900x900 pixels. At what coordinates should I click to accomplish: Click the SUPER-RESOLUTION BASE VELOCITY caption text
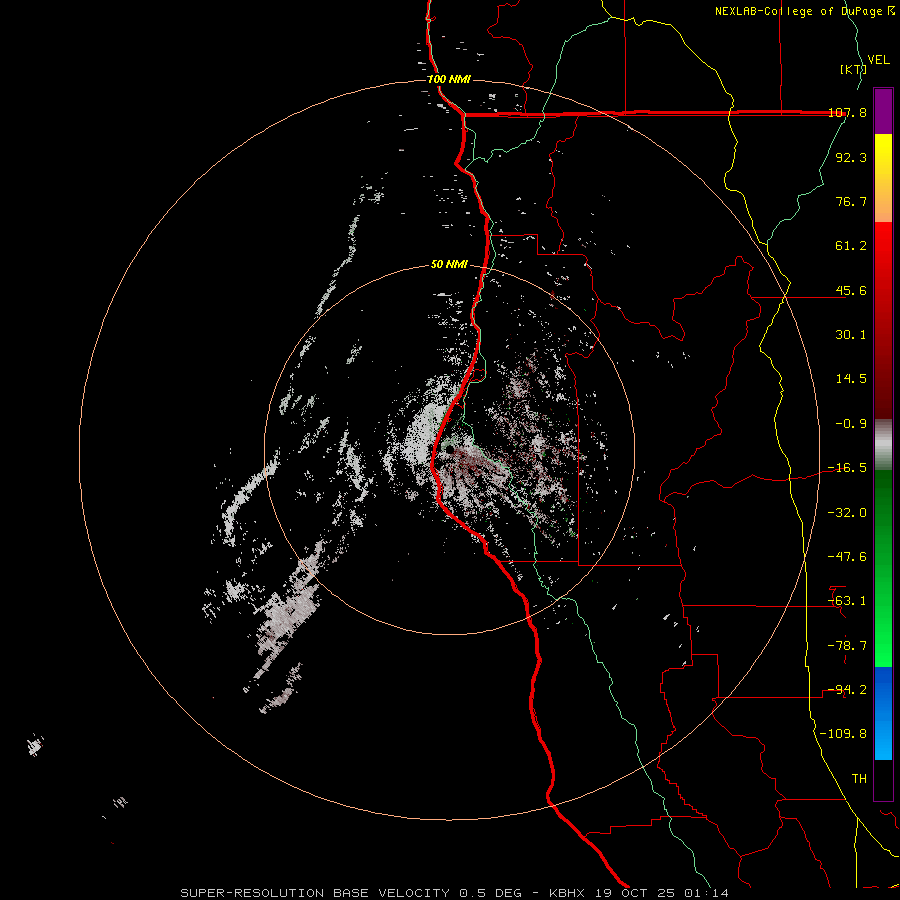(315, 893)
